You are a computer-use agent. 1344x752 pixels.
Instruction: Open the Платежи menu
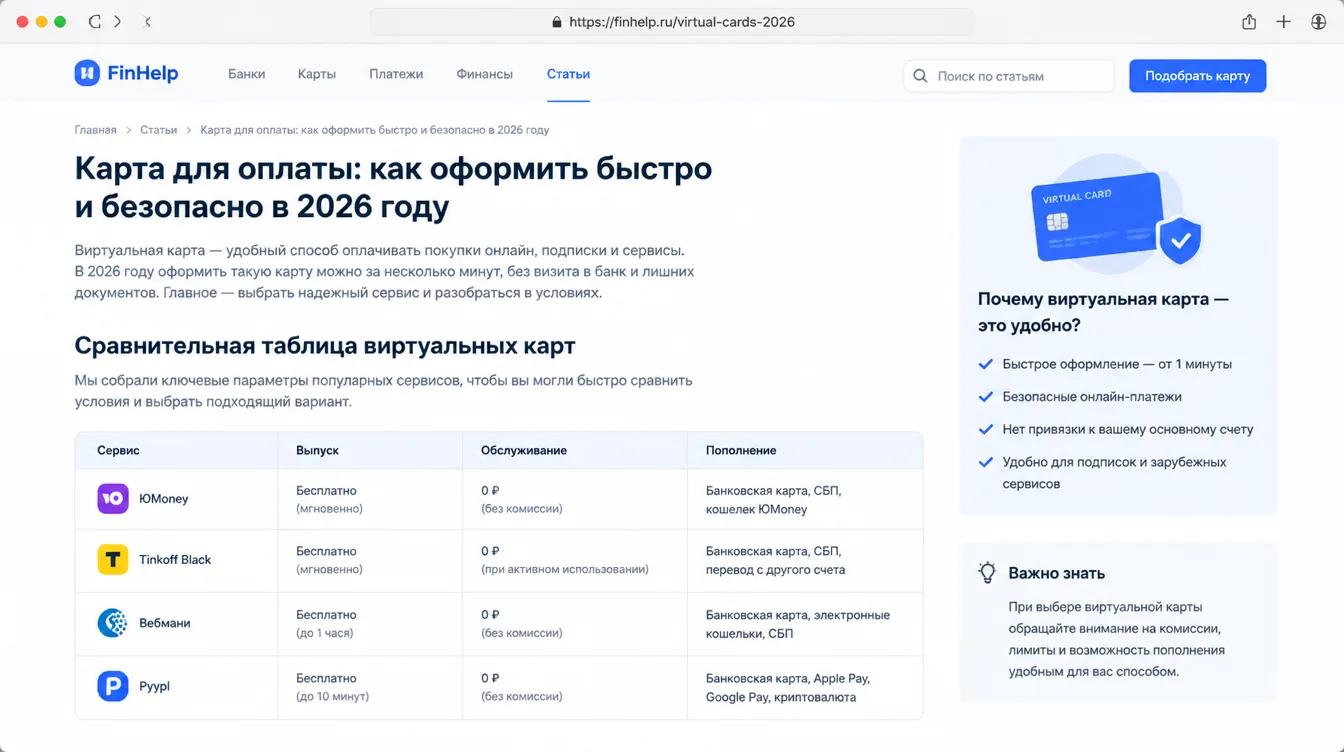pyautogui.click(x=396, y=74)
